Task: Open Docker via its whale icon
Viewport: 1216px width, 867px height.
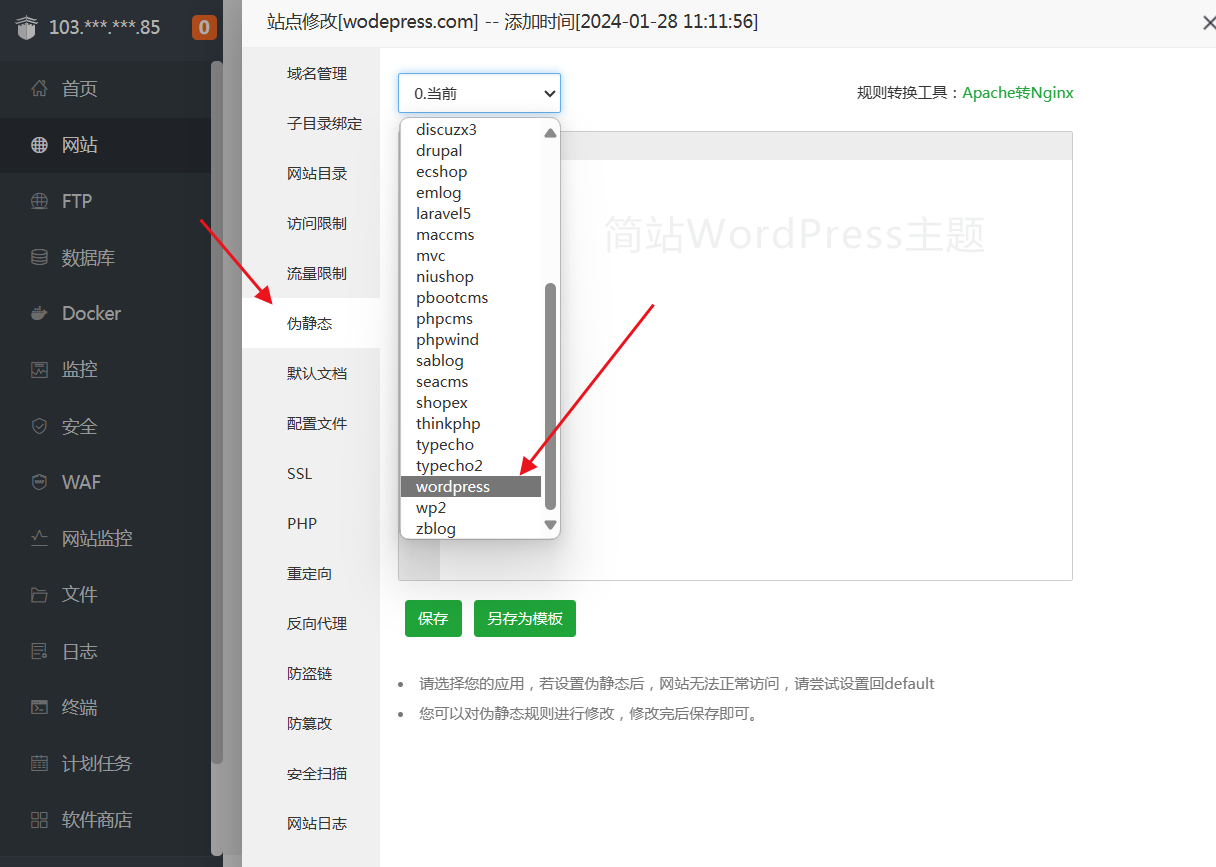Action: [x=39, y=314]
